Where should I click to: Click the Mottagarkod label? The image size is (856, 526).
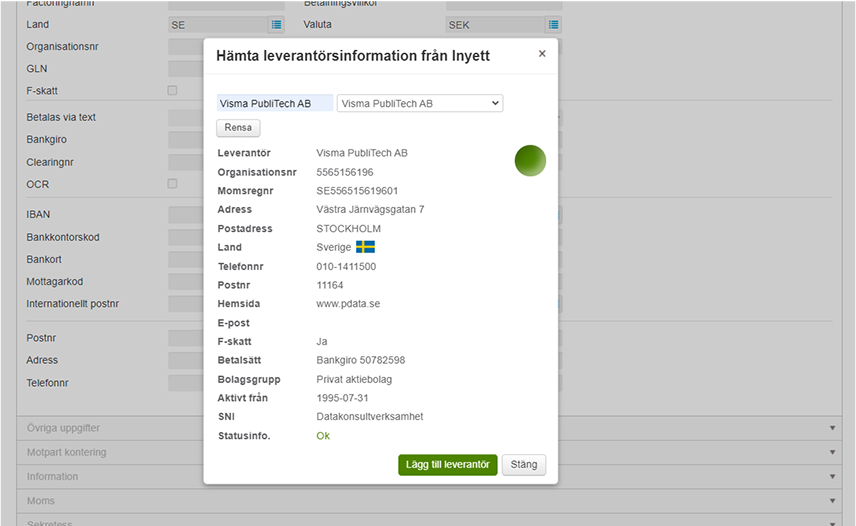coord(55,282)
